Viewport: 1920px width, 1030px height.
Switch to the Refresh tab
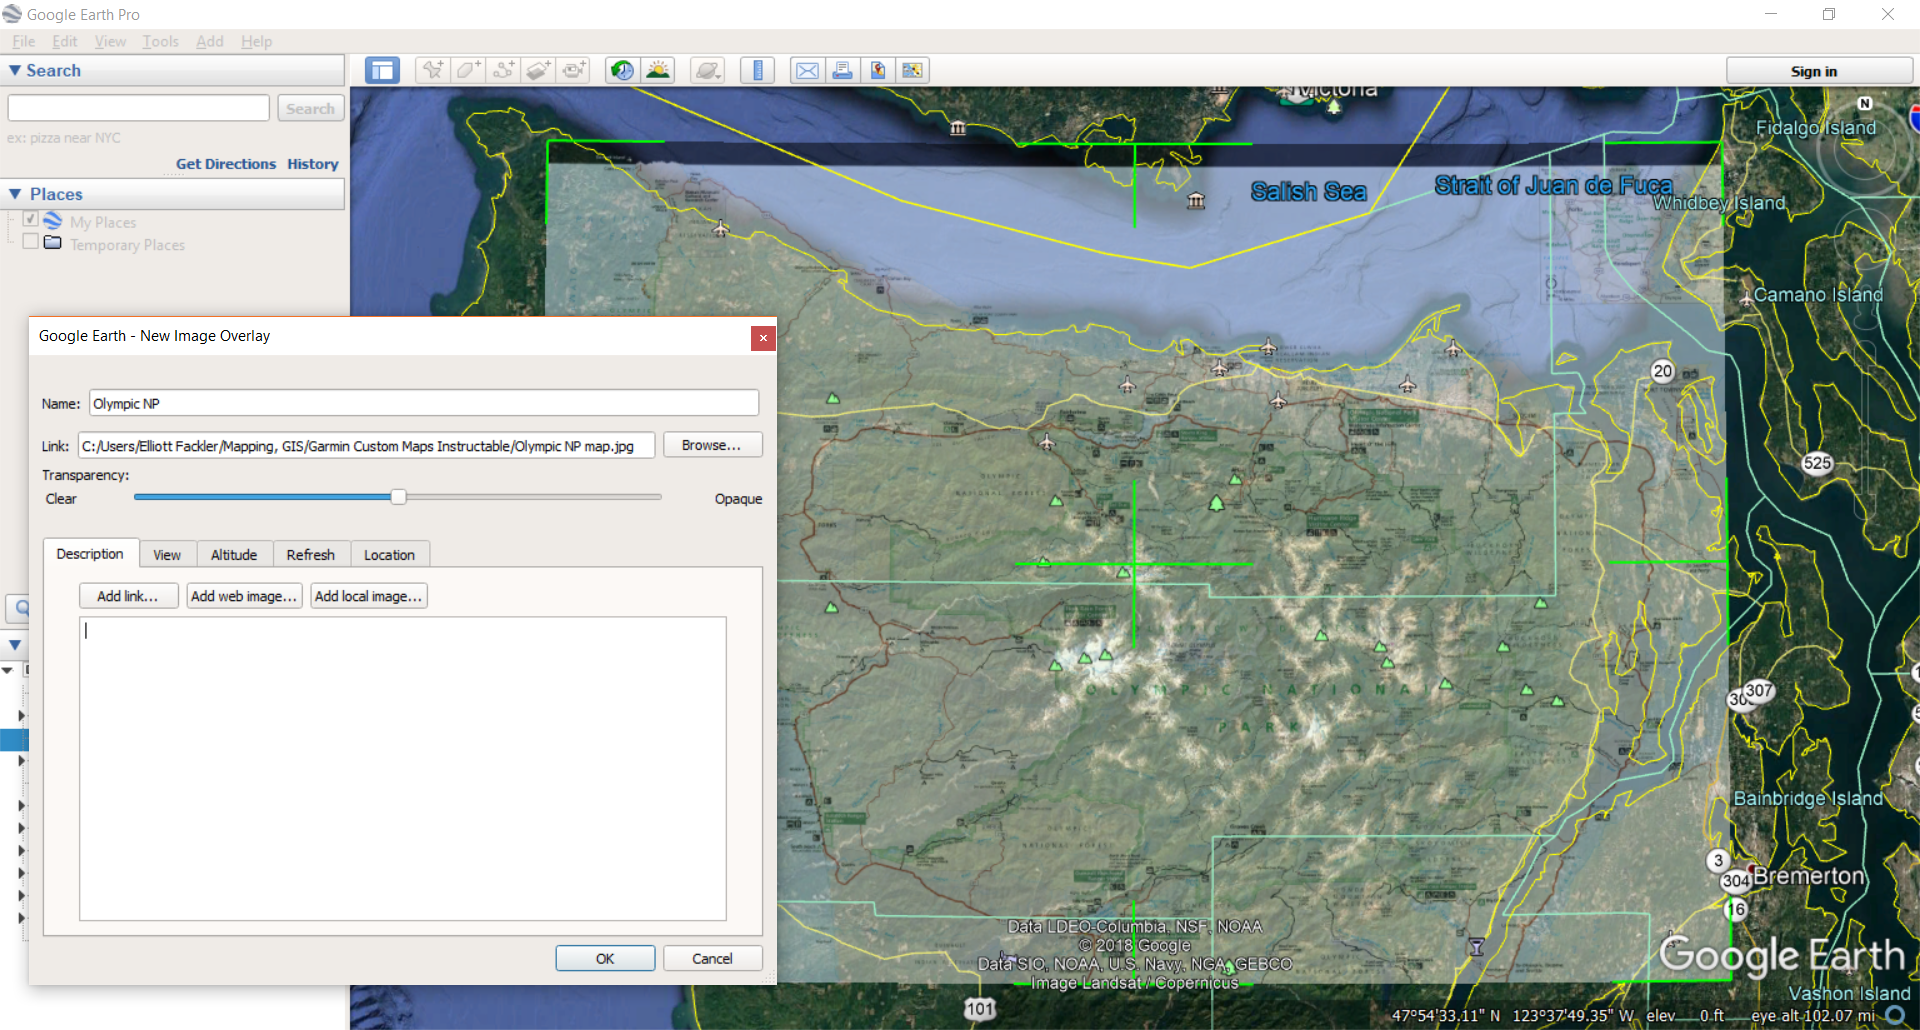click(x=311, y=555)
